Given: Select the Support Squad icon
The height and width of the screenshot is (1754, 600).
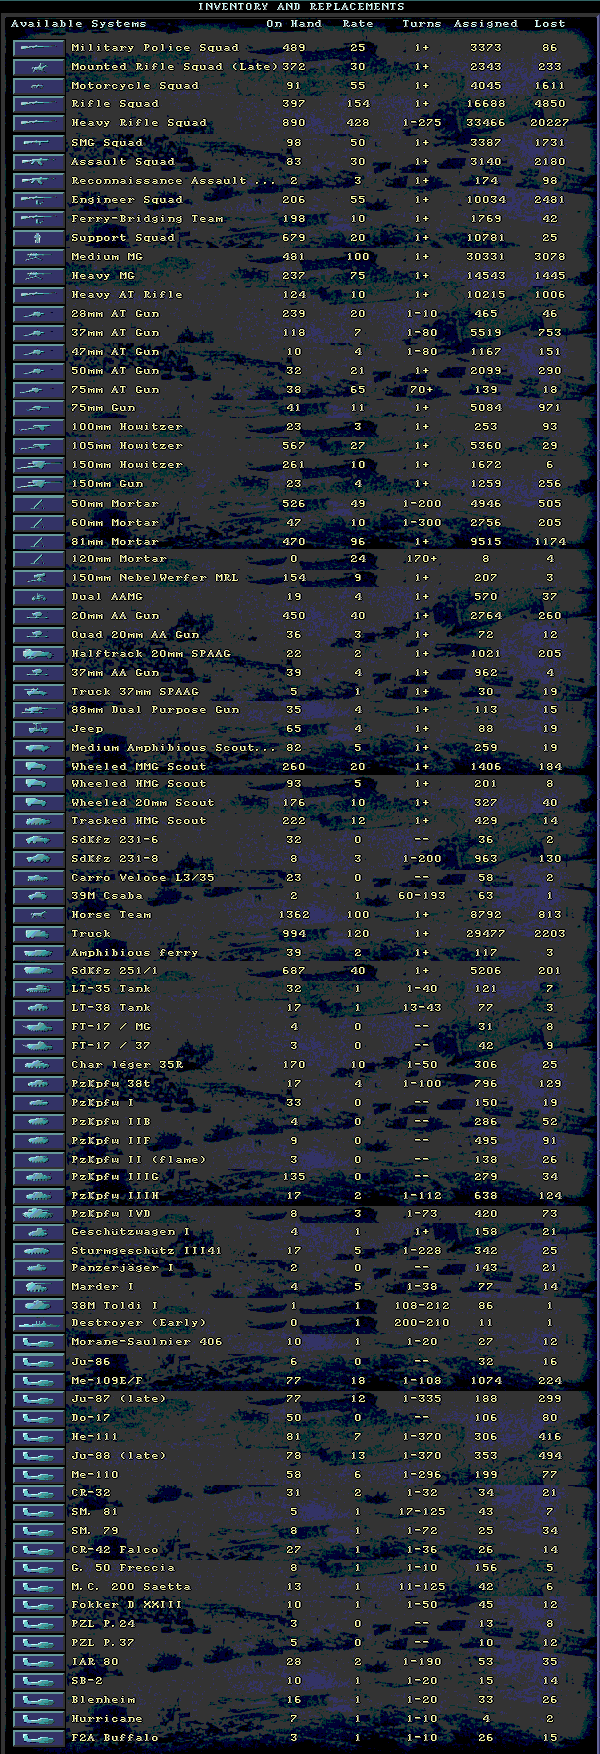Looking at the screenshot, I should click(38, 237).
